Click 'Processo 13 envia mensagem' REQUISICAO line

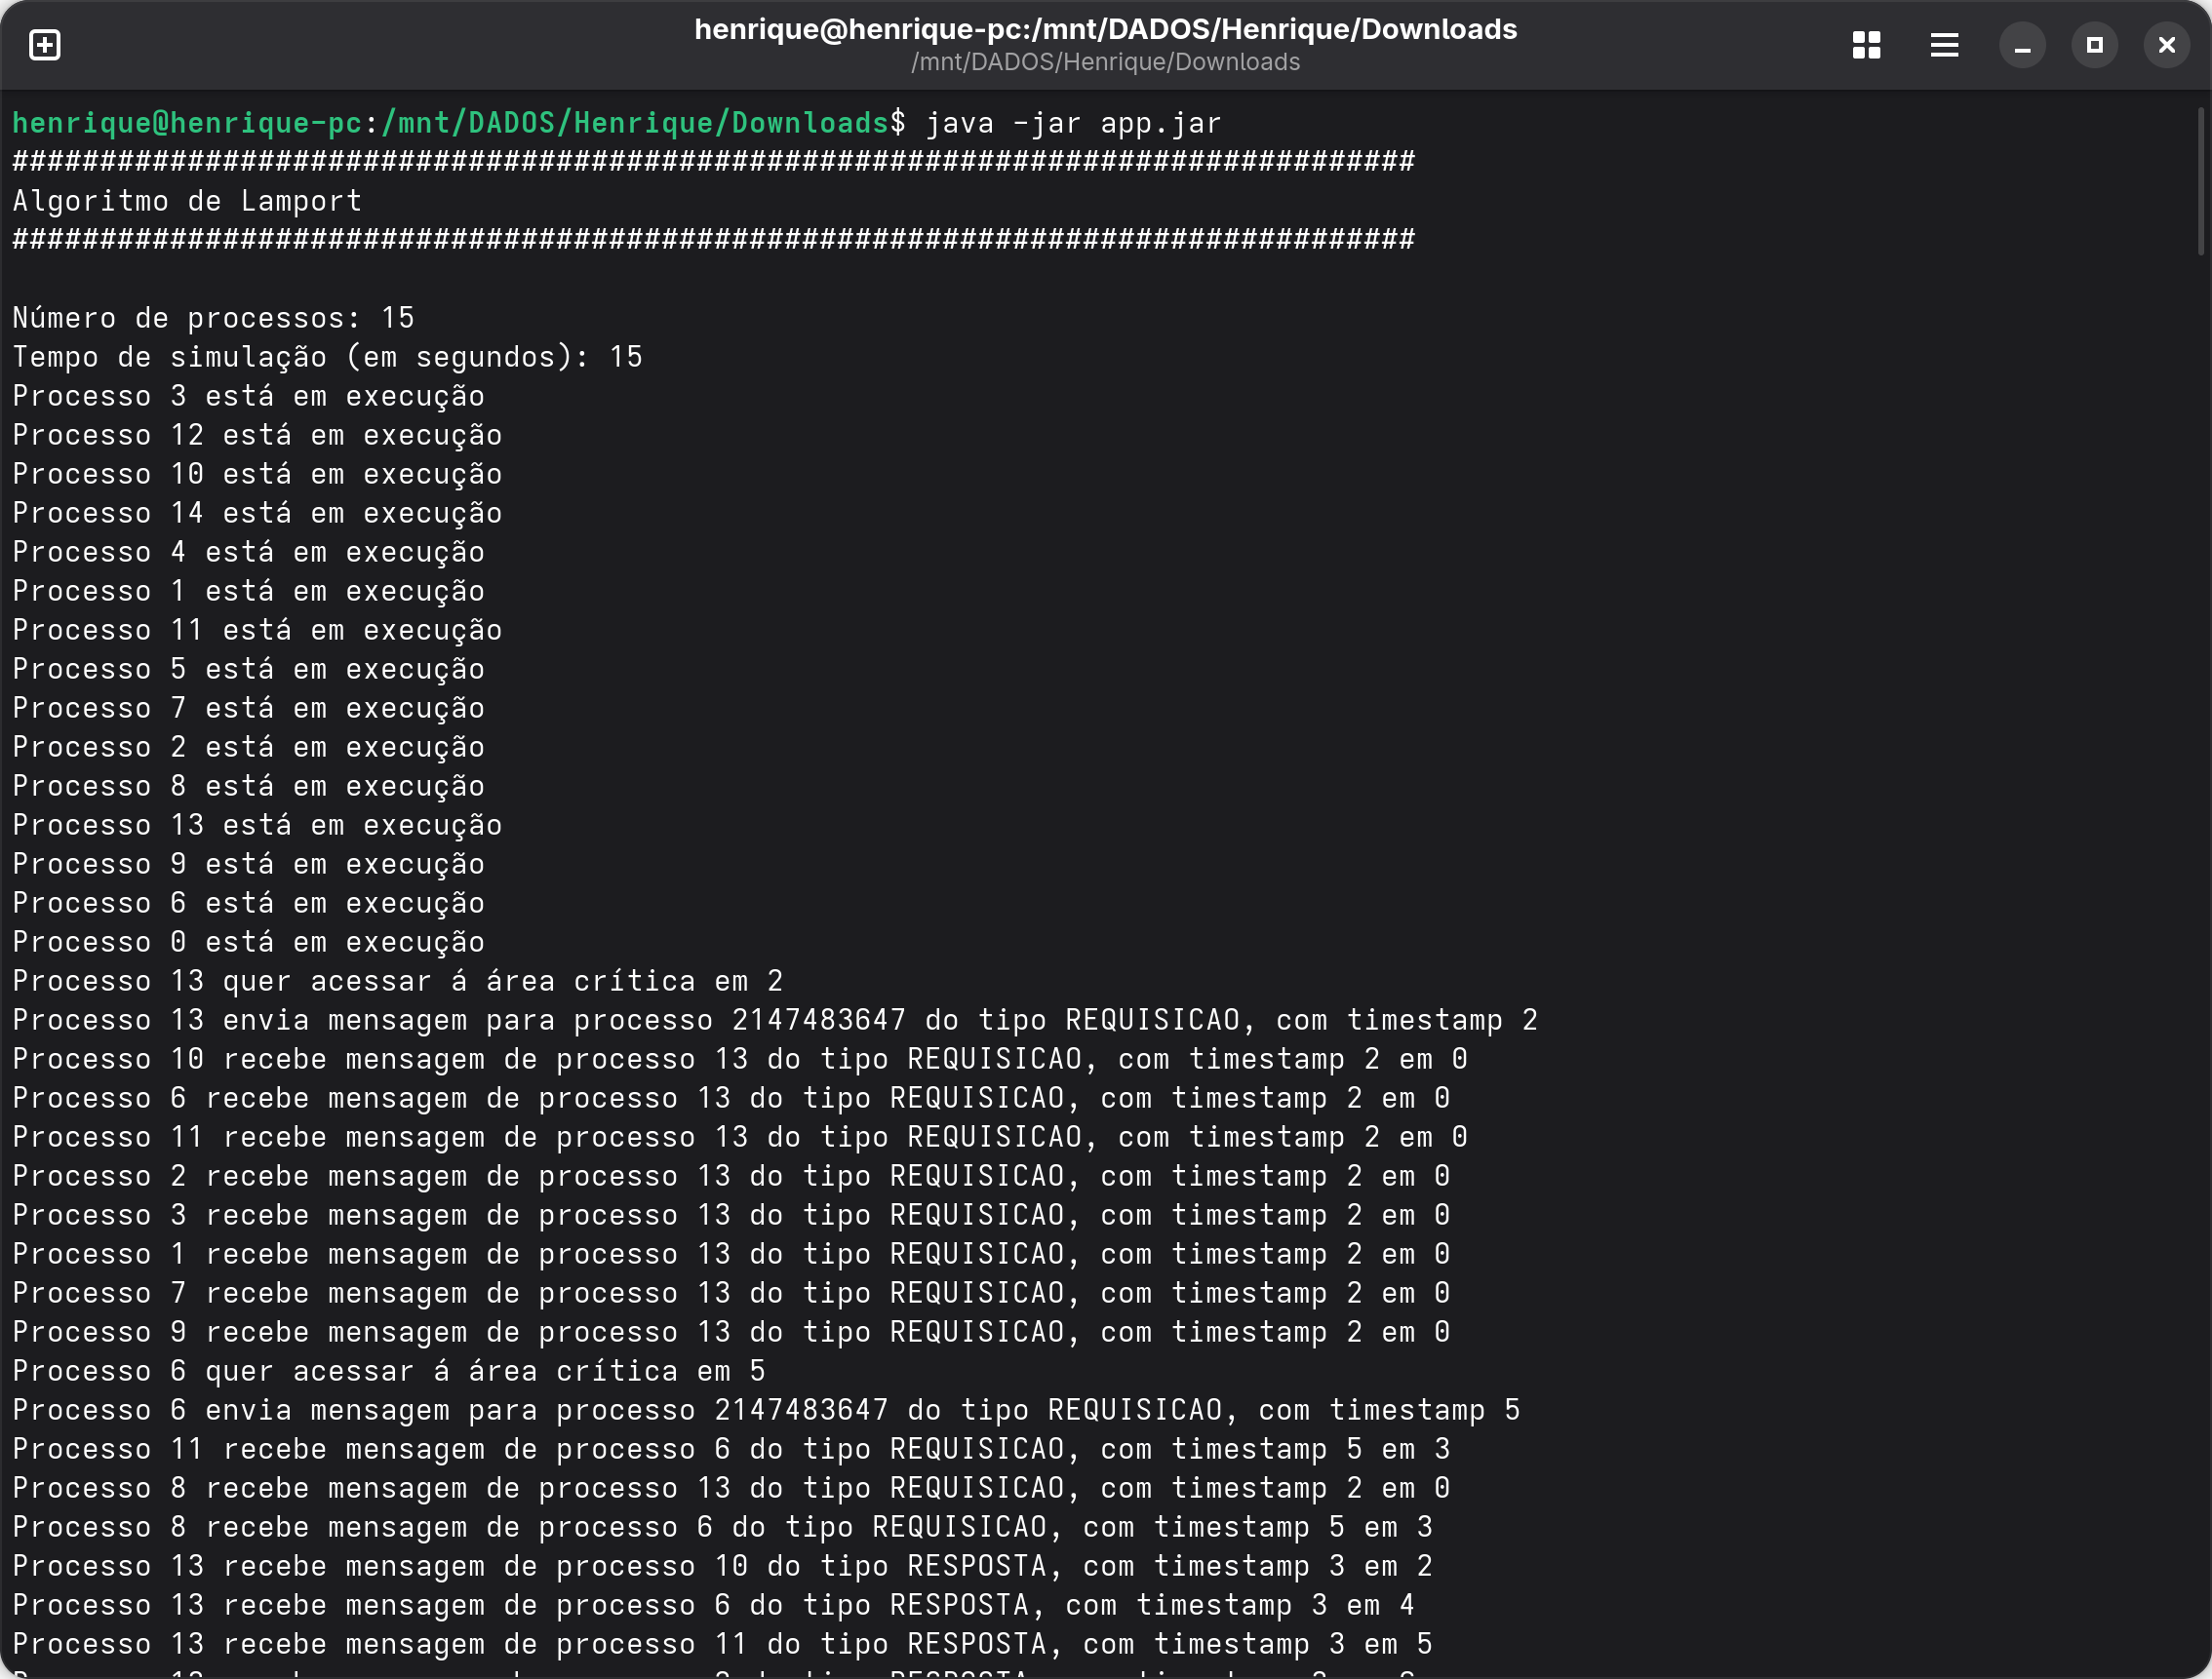click(774, 1020)
